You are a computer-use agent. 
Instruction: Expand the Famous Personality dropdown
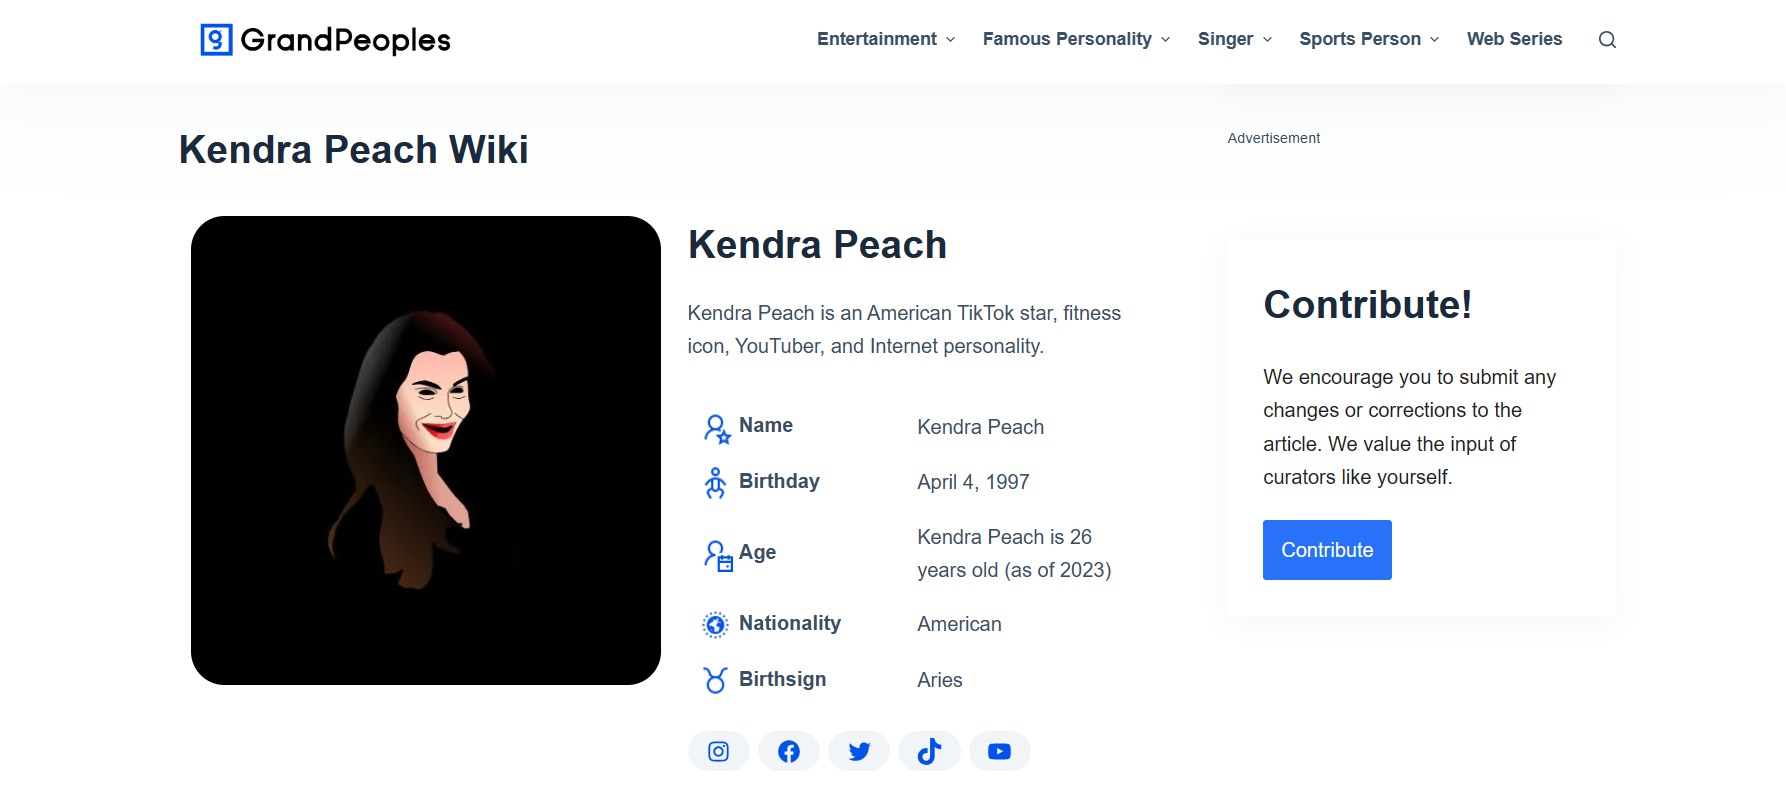click(x=1076, y=39)
